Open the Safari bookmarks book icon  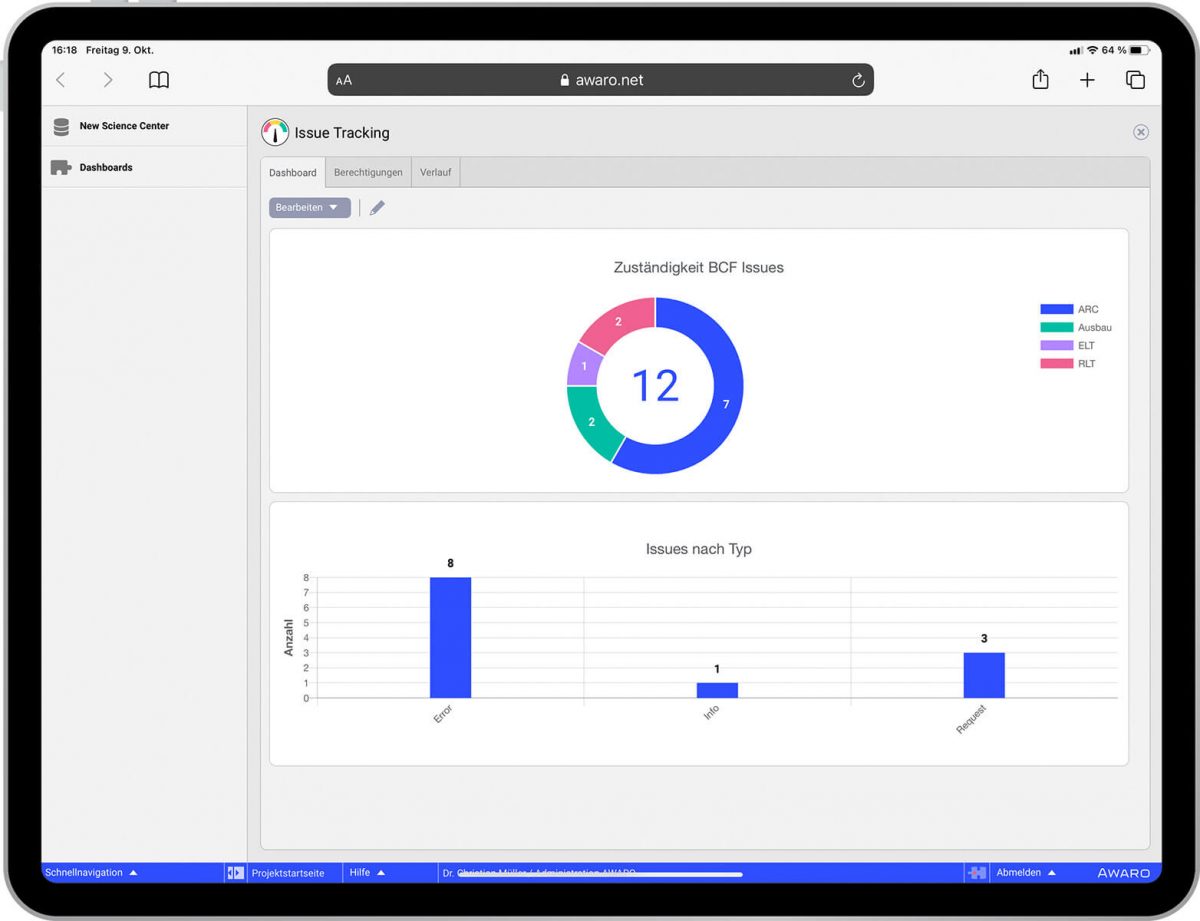159,80
